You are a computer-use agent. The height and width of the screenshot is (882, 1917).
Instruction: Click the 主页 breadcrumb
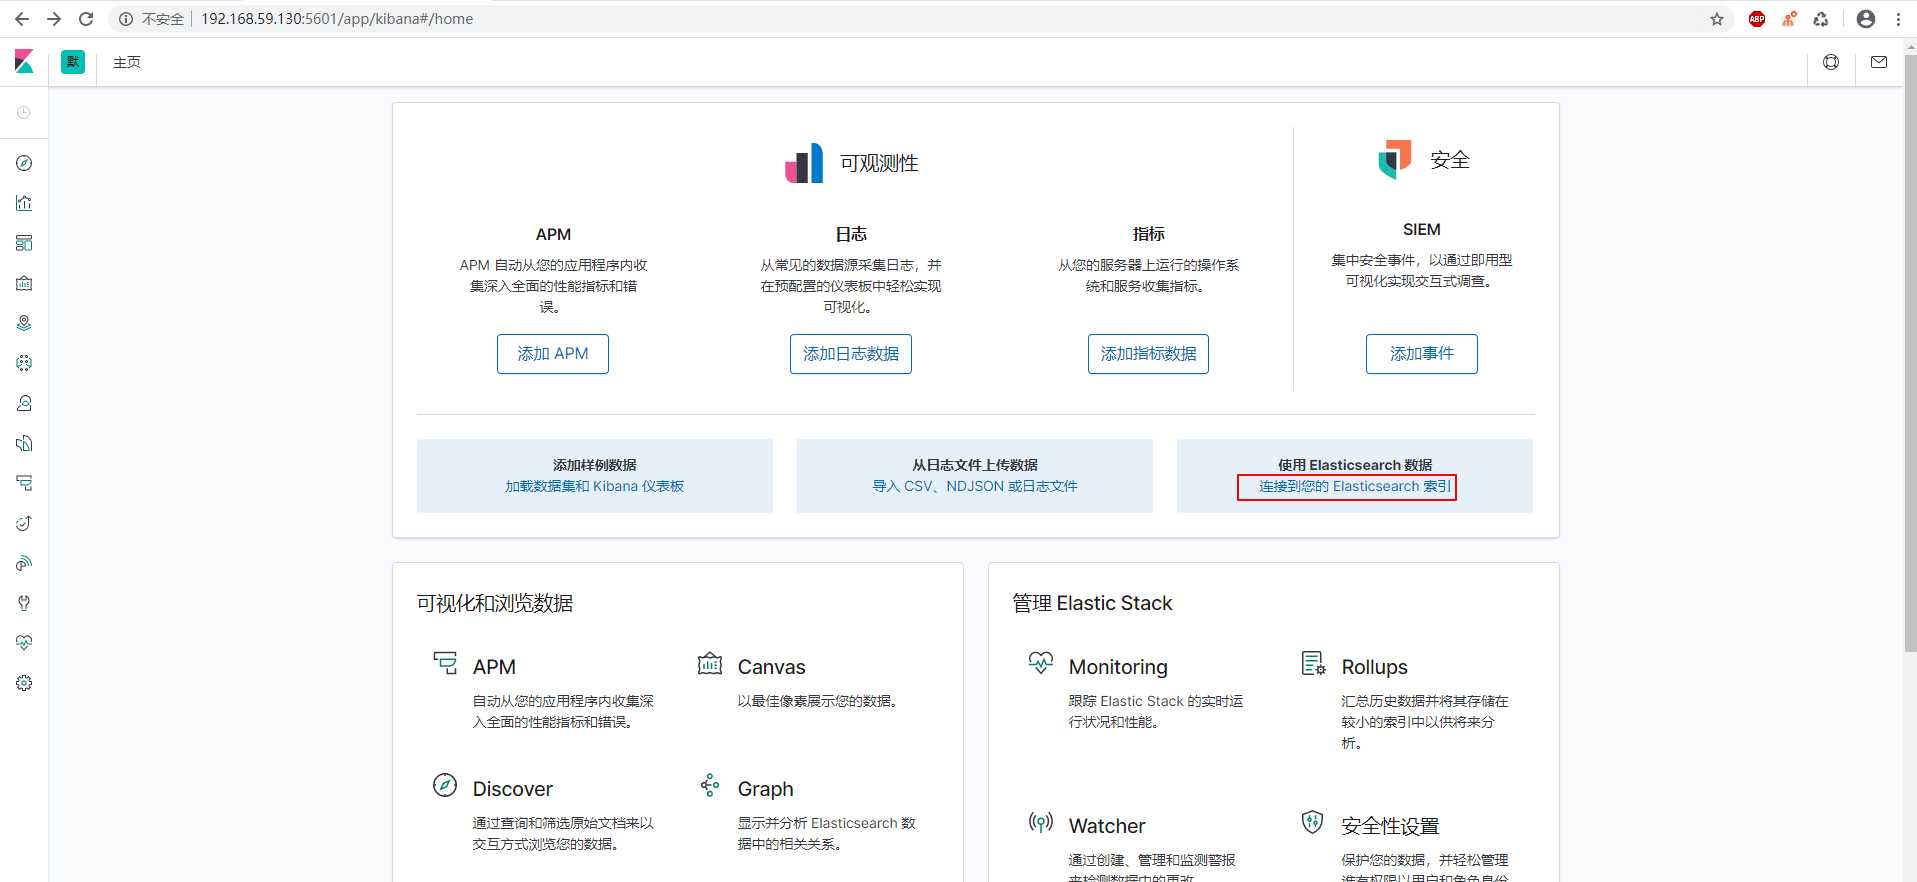pyautogui.click(x=127, y=62)
